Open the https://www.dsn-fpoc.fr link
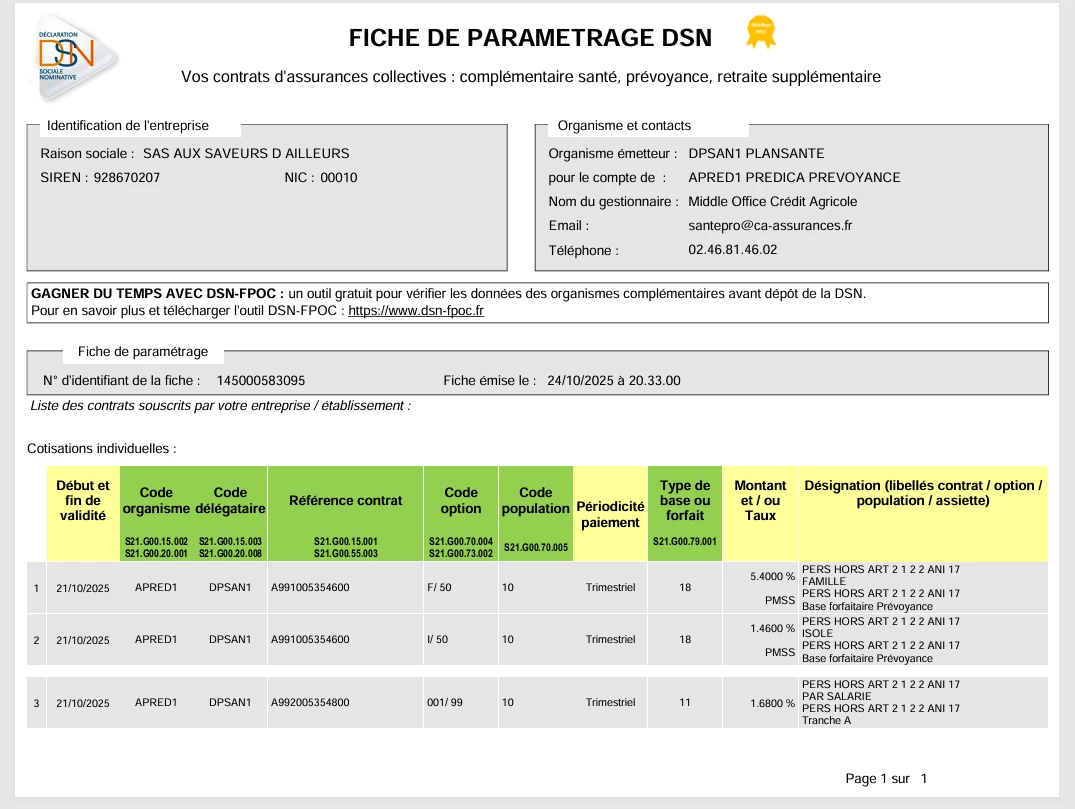This screenshot has width=1075, height=809. [415, 311]
